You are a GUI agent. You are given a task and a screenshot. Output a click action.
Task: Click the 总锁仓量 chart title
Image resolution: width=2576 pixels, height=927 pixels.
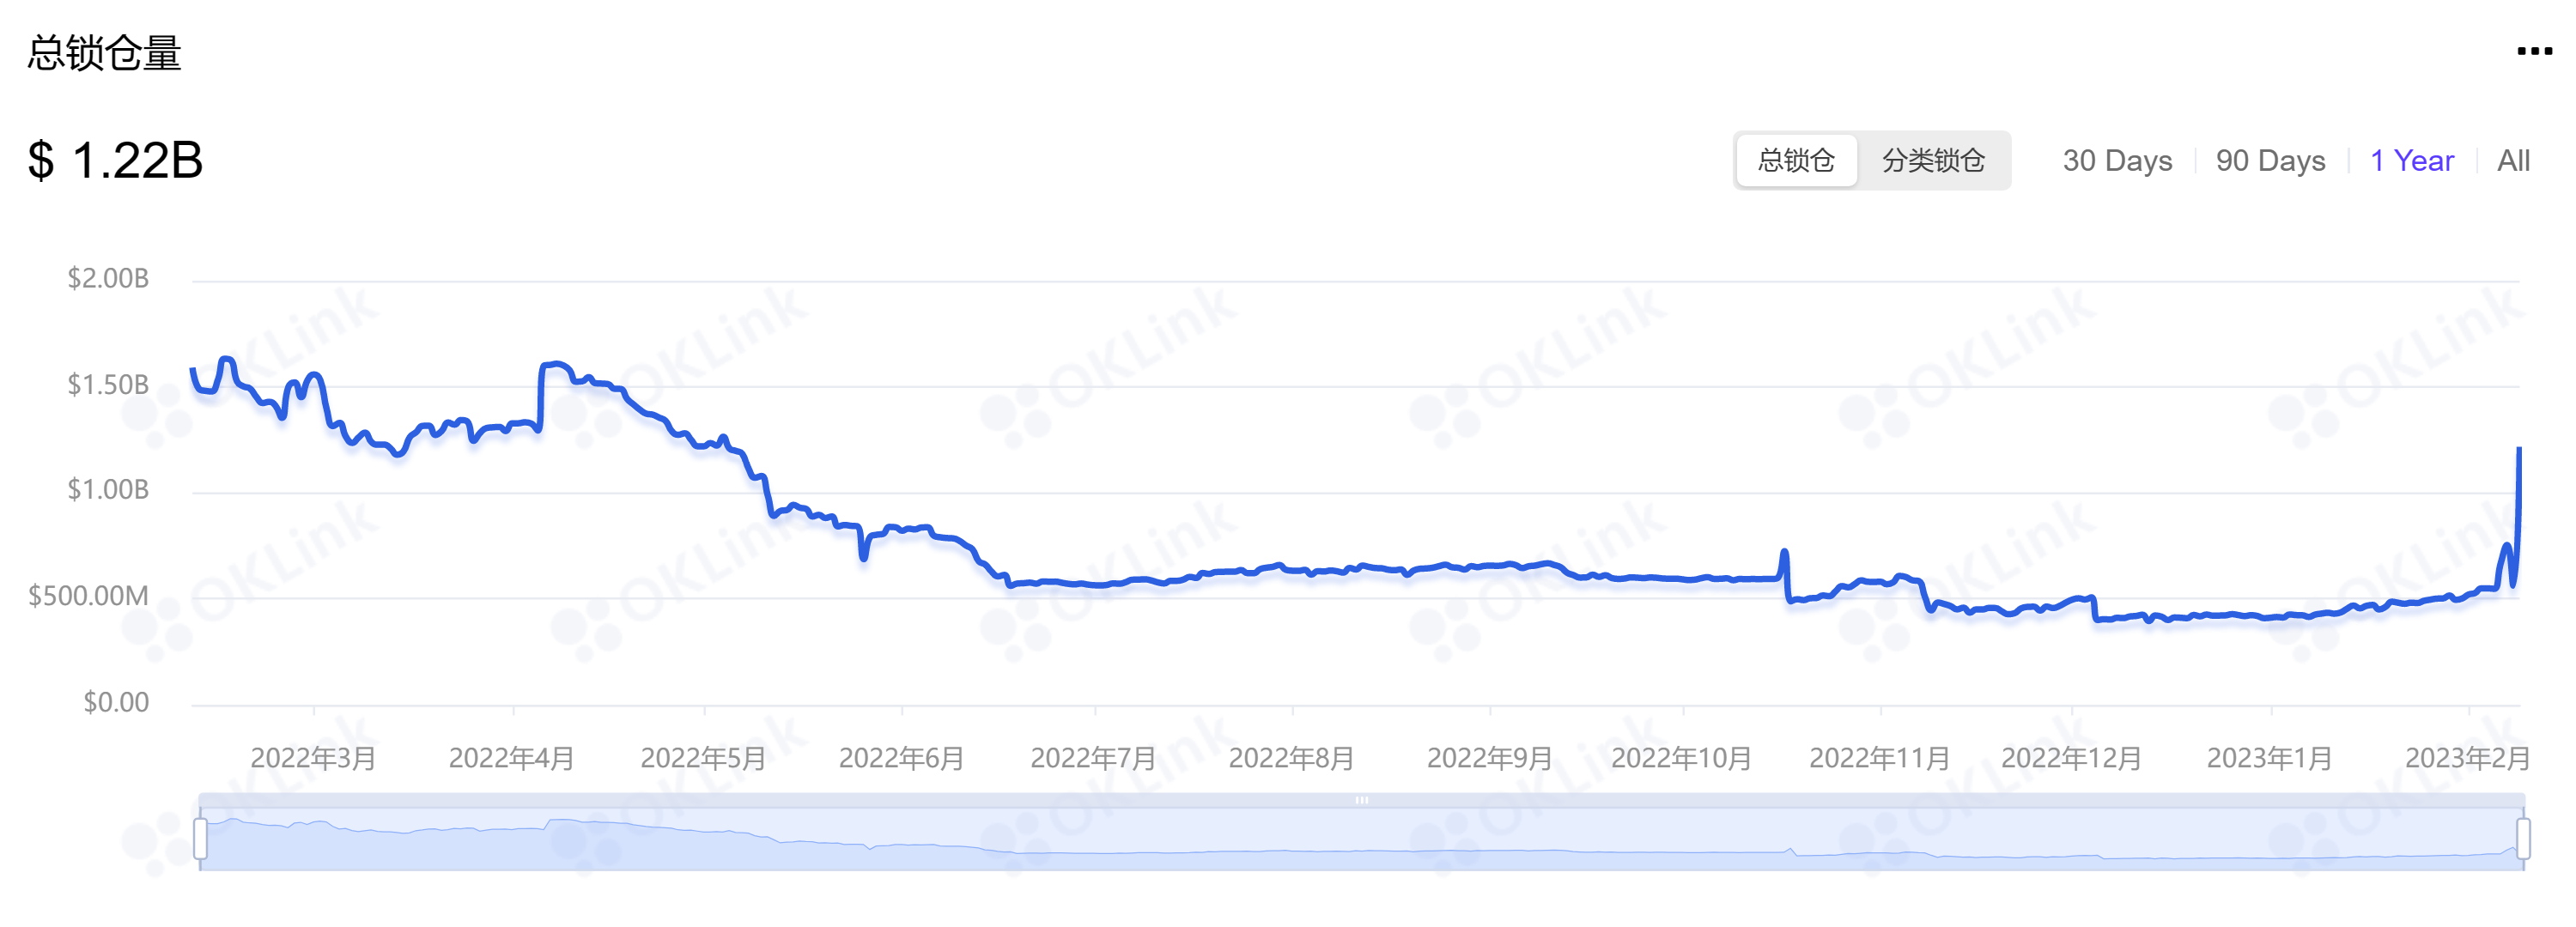104,53
